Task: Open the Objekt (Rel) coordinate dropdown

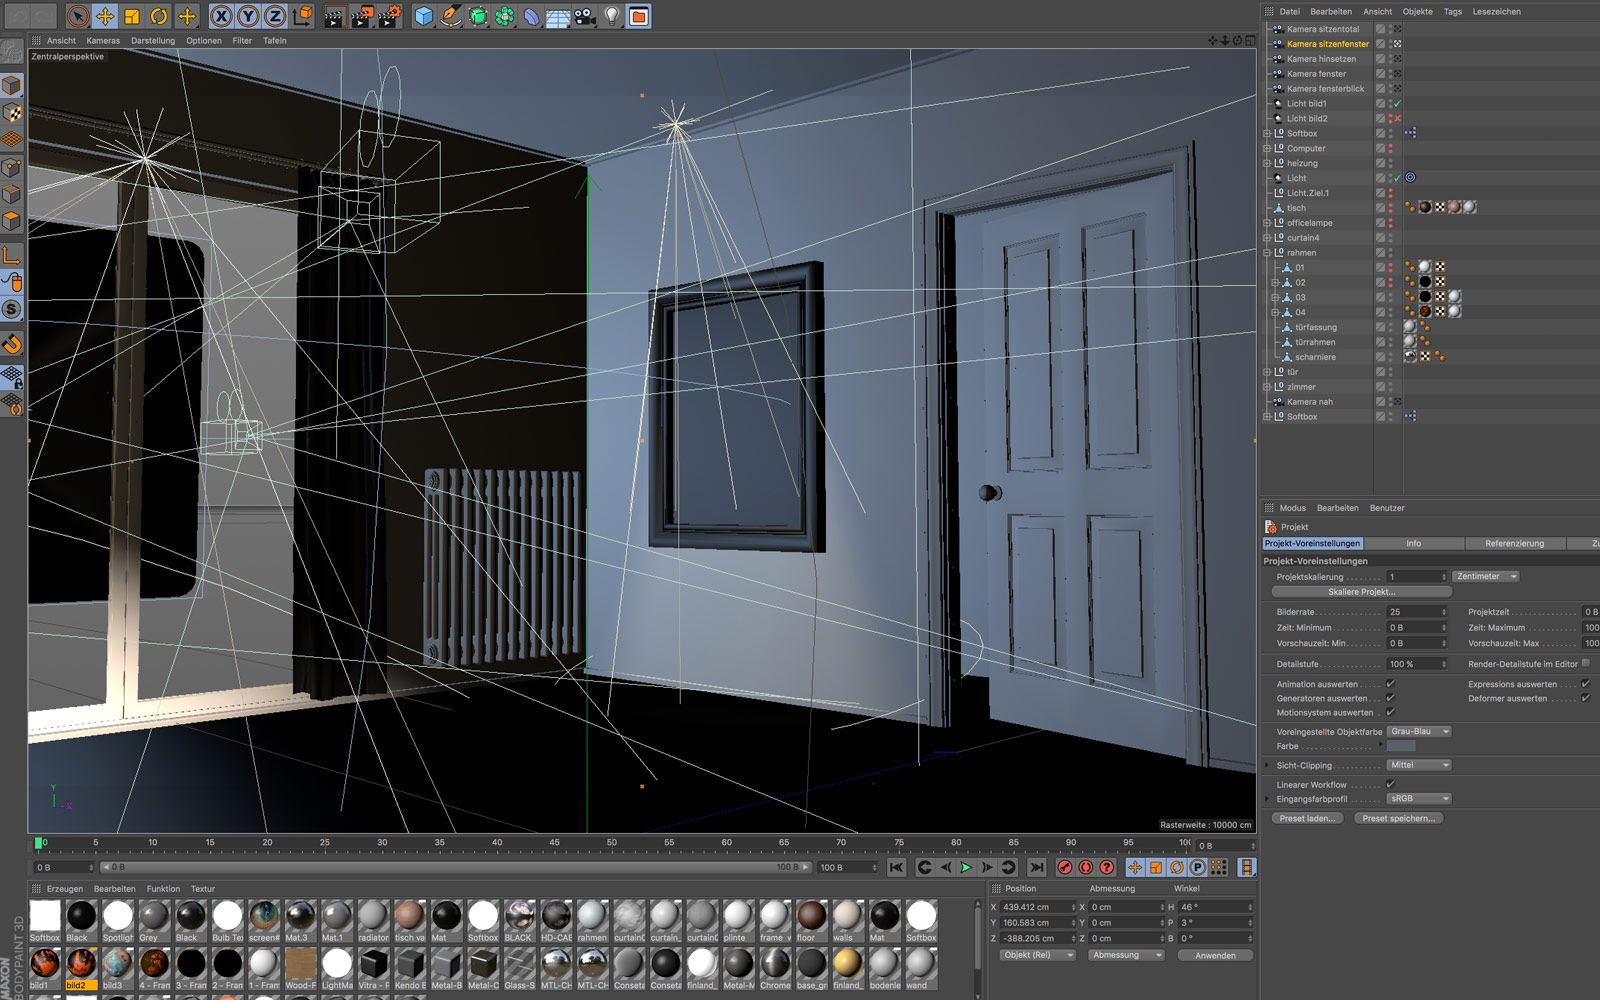Action: 1037,955
